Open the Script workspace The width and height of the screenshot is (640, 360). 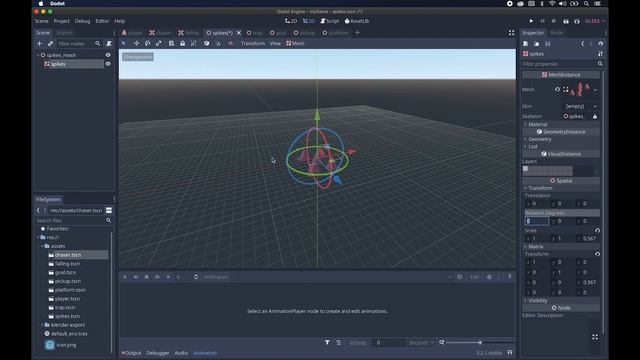tap(330, 21)
